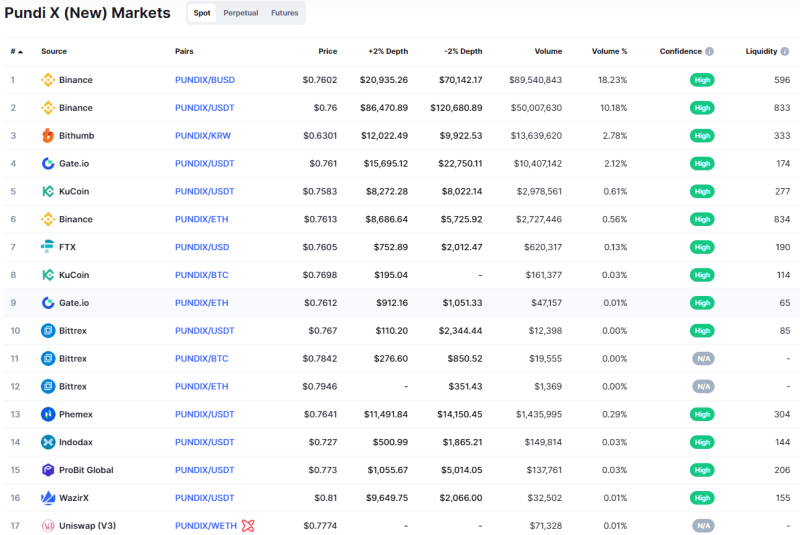The height and width of the screenshot is (535, 800).
Task: Sort by Price column header
Action: pyautogui.click(x=328, y=52)
